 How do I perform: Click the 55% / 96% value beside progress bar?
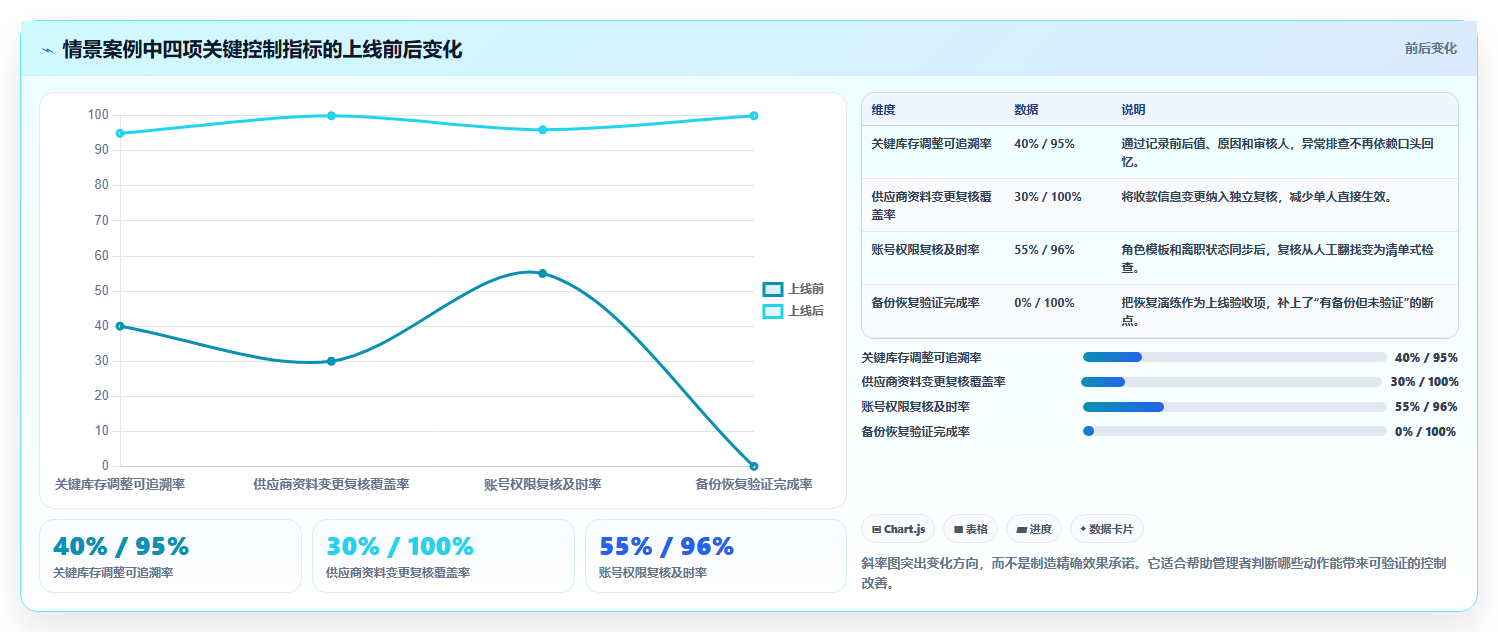[x=1426, y=407]
